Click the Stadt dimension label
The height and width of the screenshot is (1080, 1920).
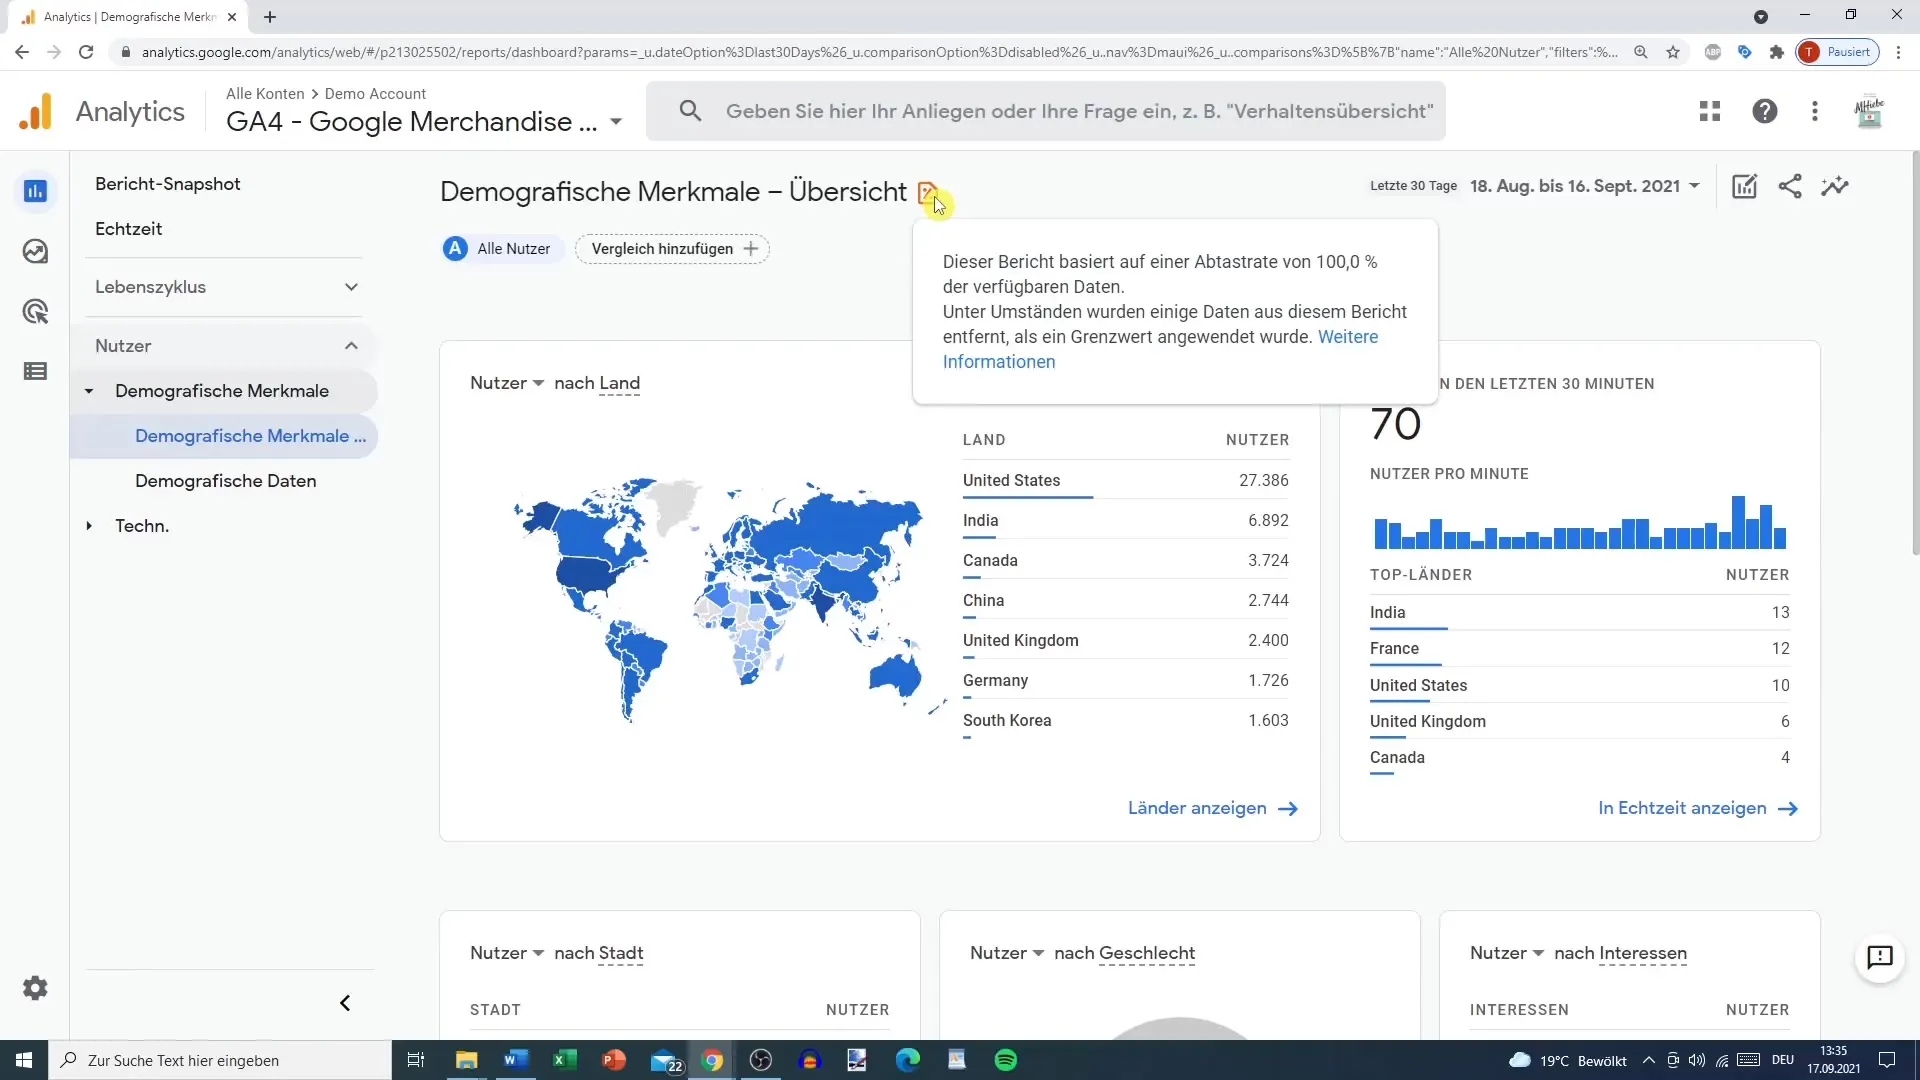pyautogui.click(x=620, y=953)
